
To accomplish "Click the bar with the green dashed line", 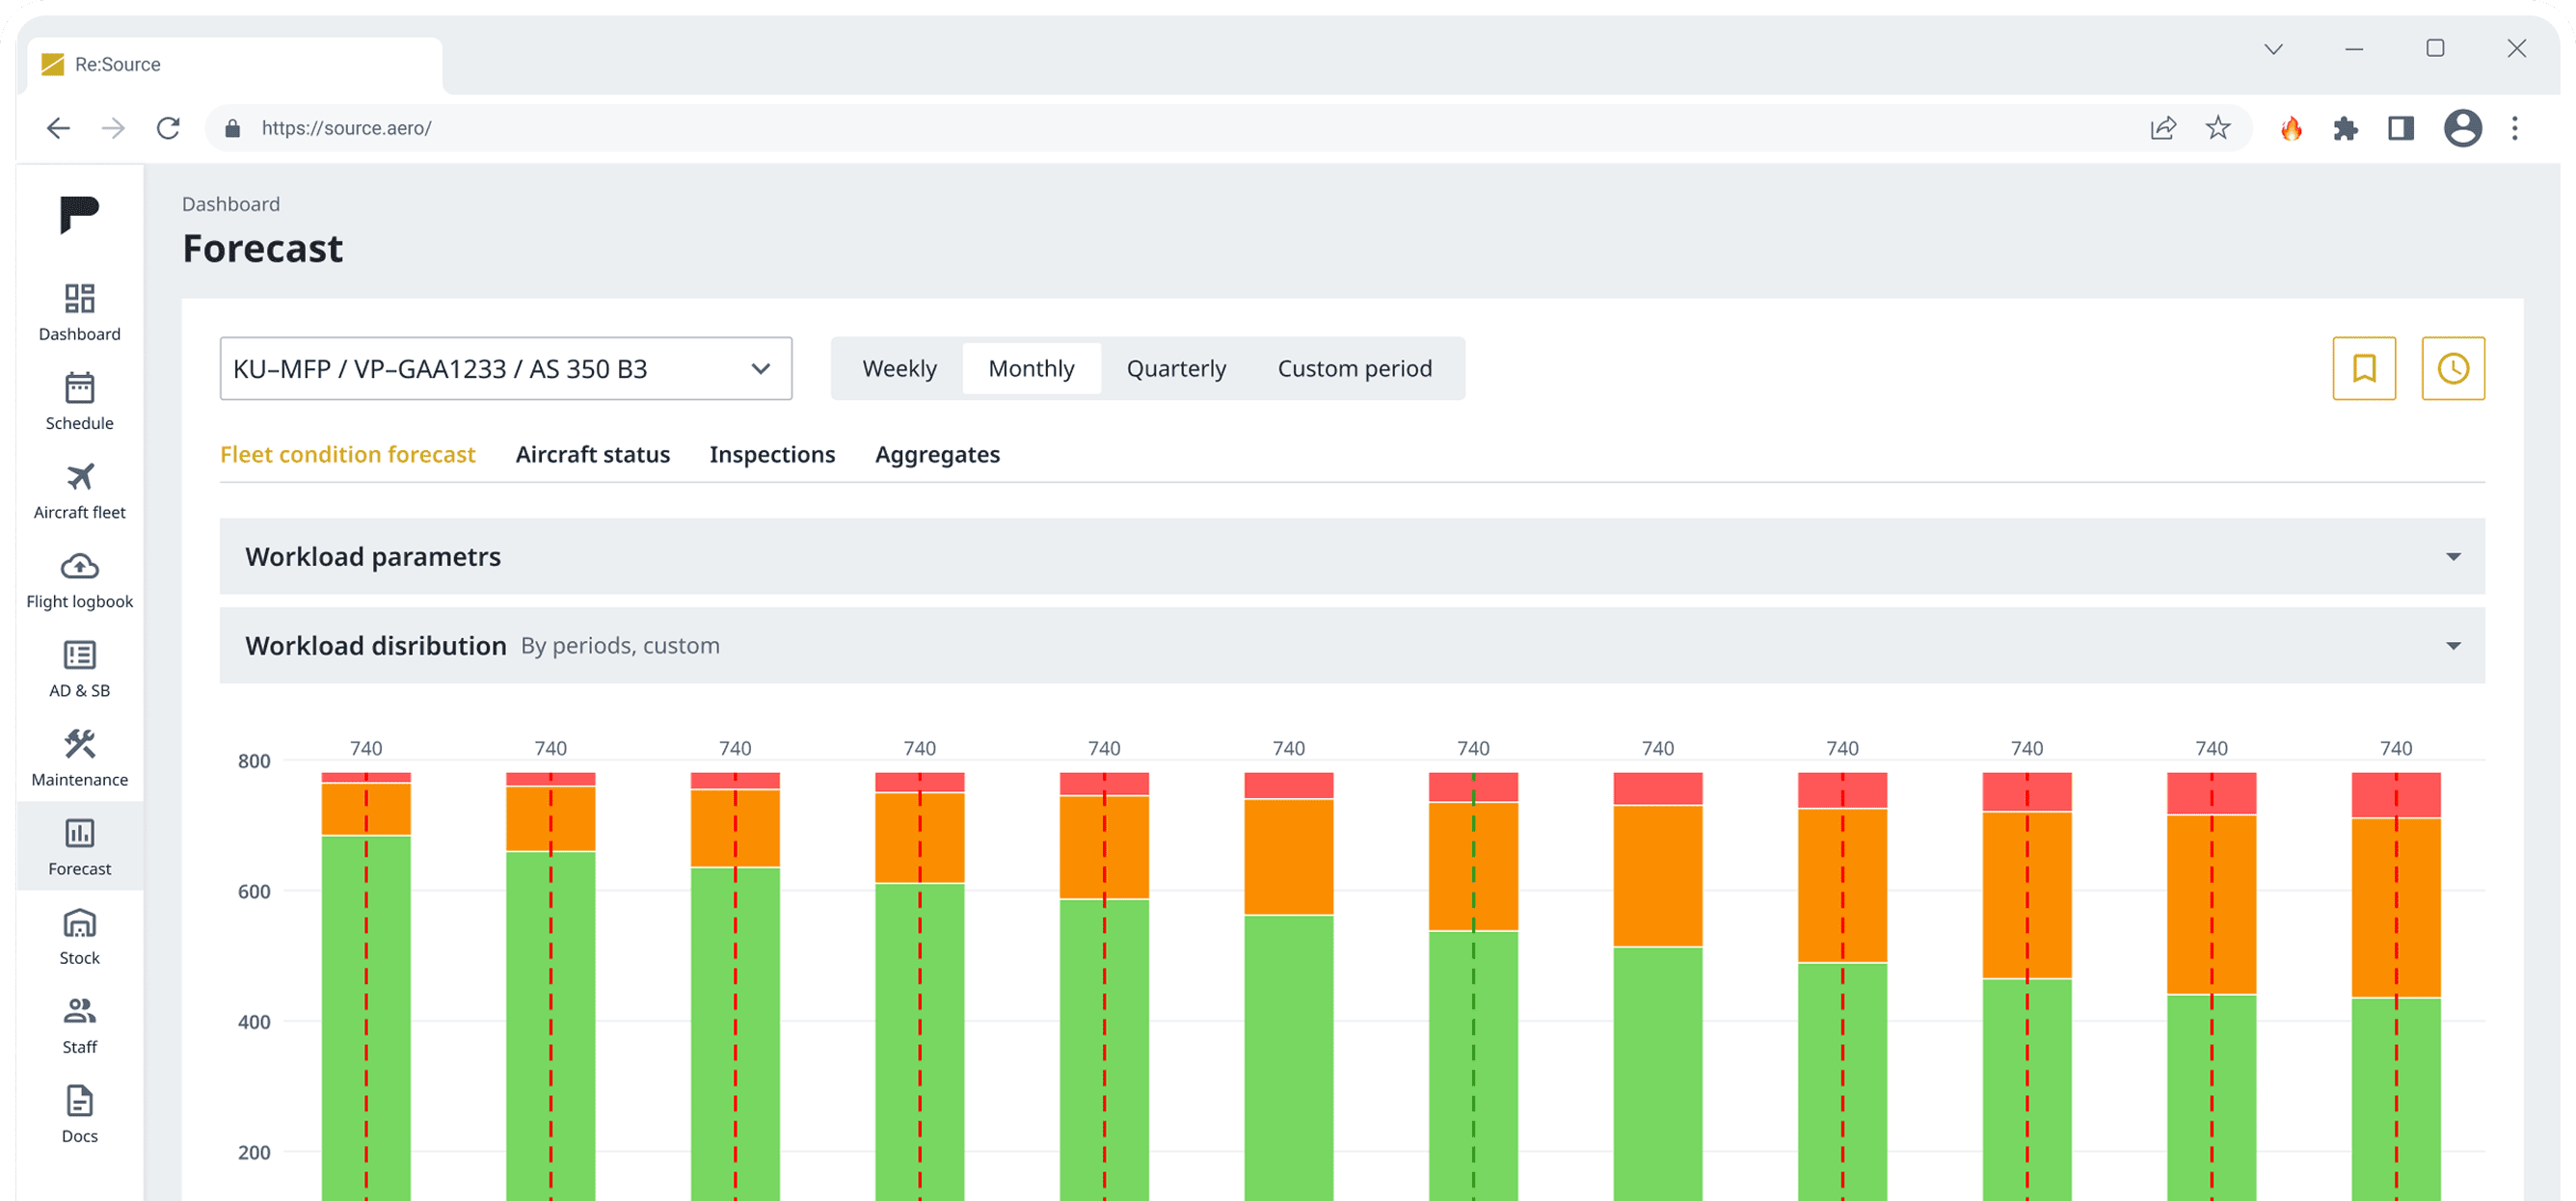I will pyautogui.click(x=1473, y=986).
